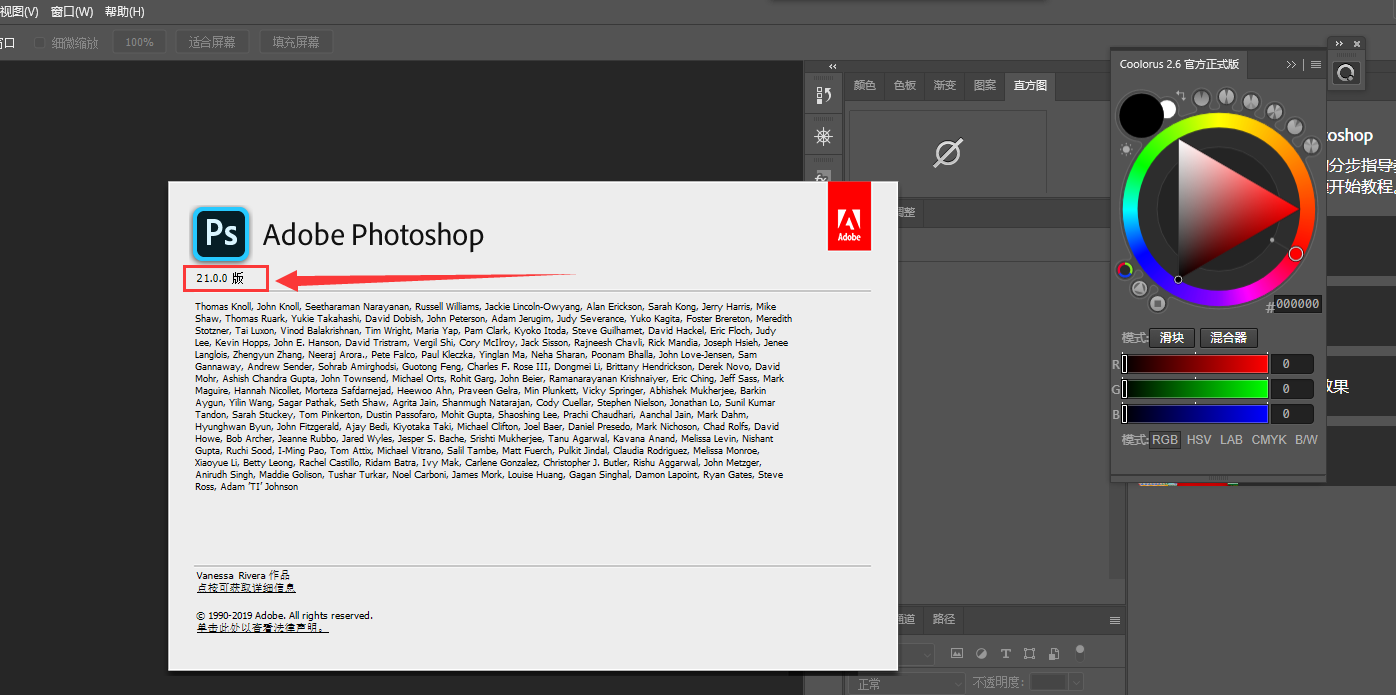Open the 单击此处以查看法律声明 link

262,628
